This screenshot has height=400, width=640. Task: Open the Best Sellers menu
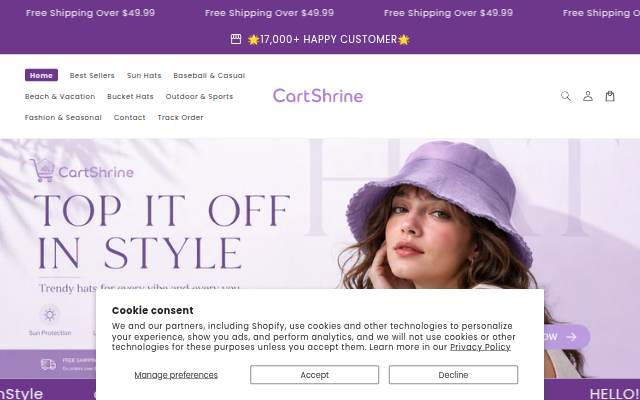pos(92,76)
